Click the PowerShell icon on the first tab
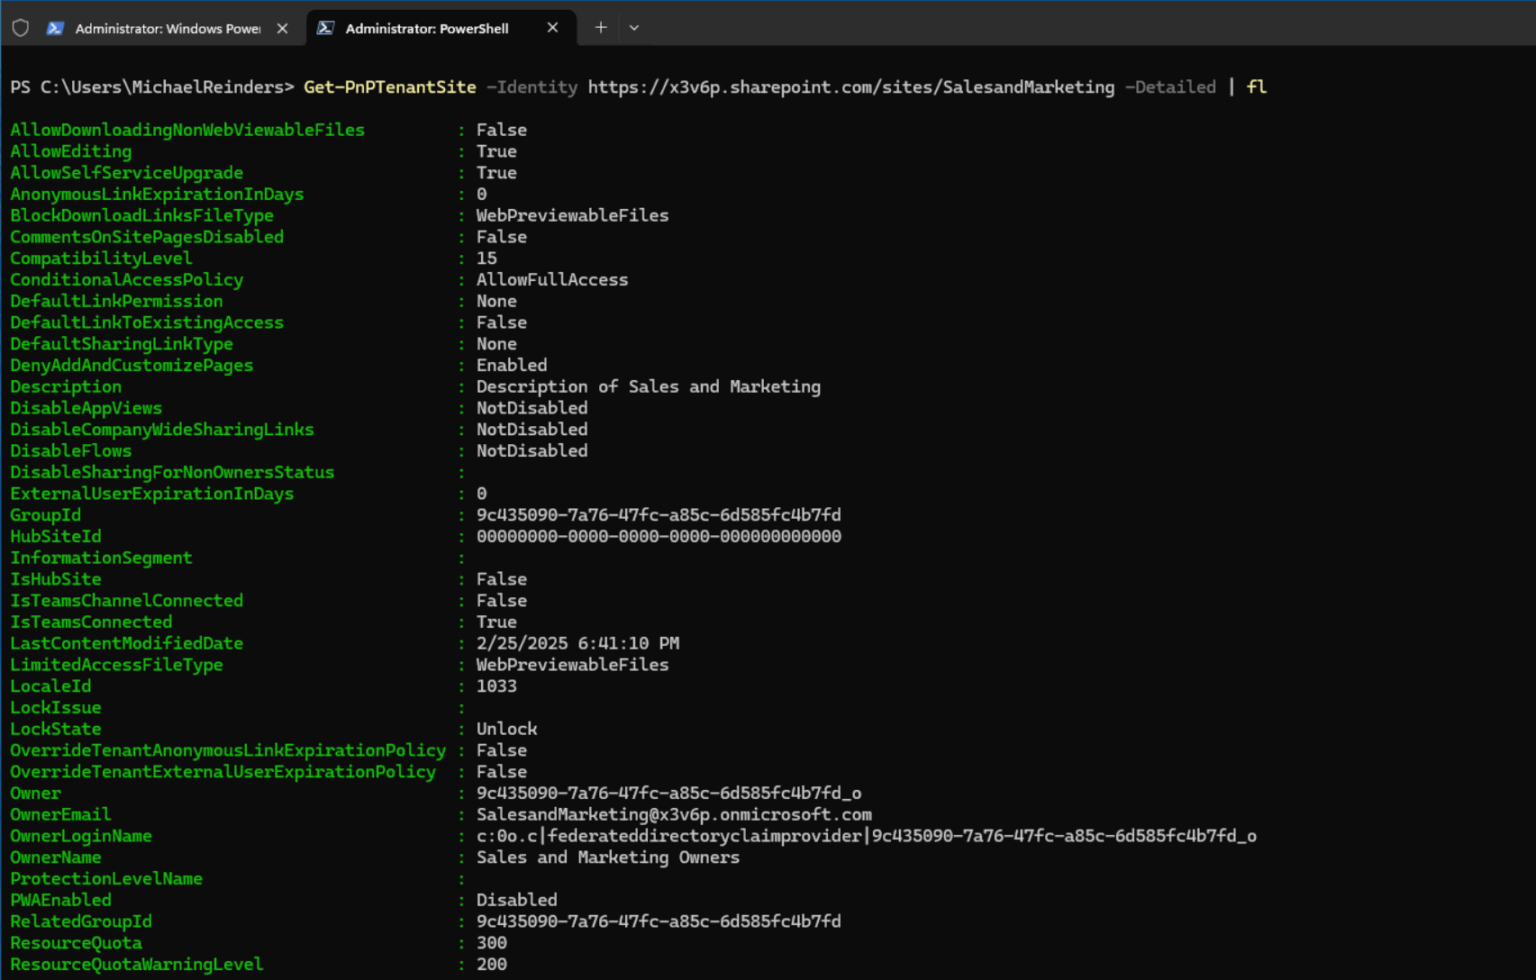This screenshot has height=980, width=1536. point(55,28)
